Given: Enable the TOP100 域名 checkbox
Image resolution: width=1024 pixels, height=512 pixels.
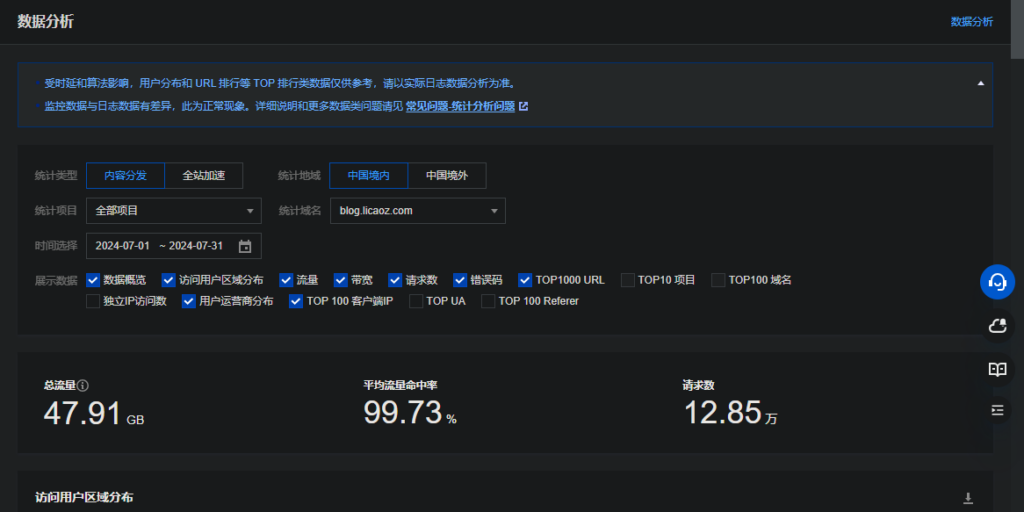Looking at the screenshot, I should point(718,280).
